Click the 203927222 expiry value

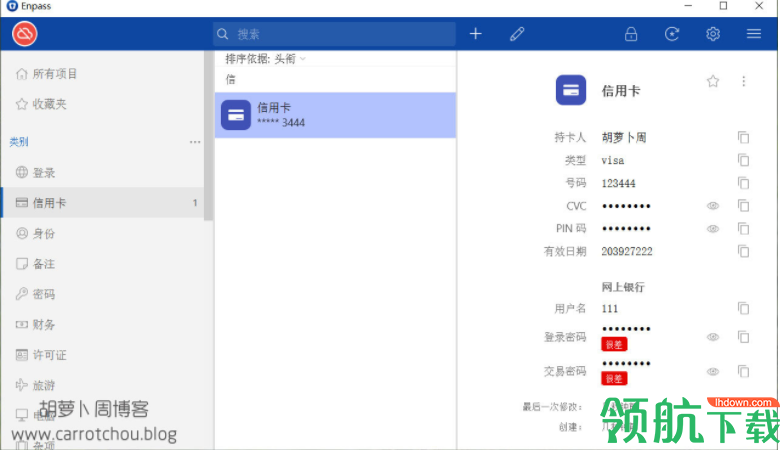tap(627, 252)
